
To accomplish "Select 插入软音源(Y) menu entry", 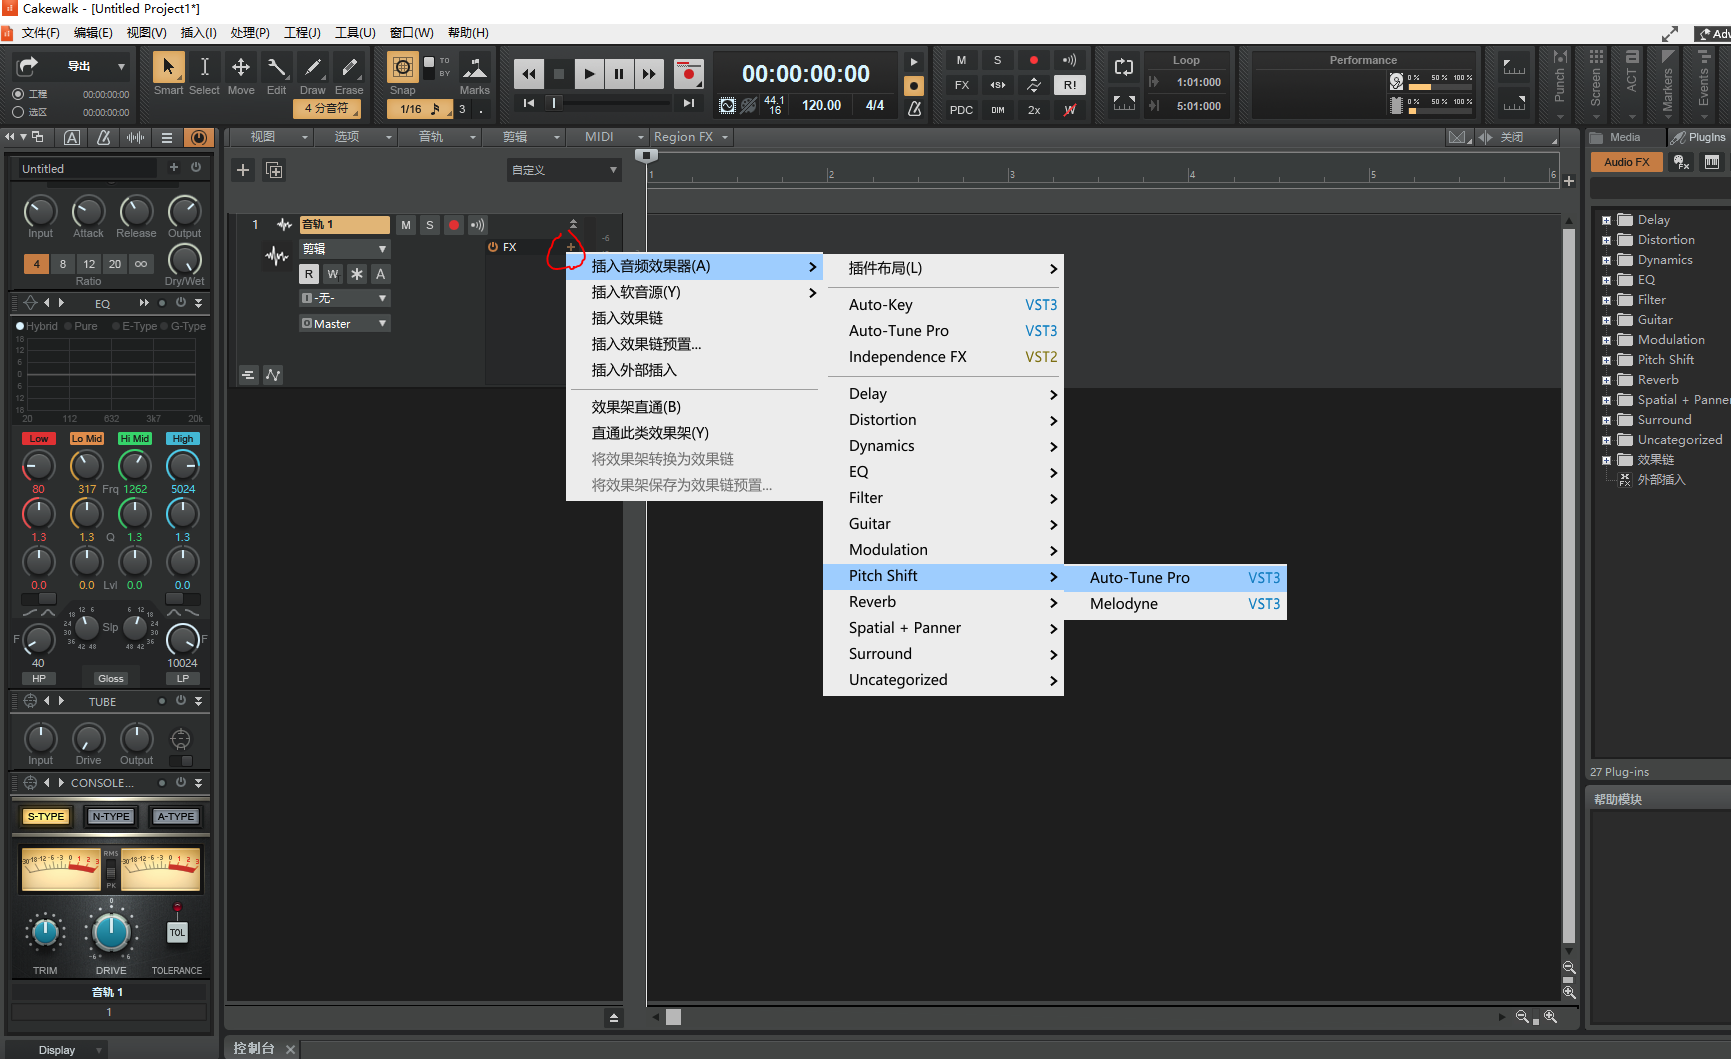I will point(694,292).
